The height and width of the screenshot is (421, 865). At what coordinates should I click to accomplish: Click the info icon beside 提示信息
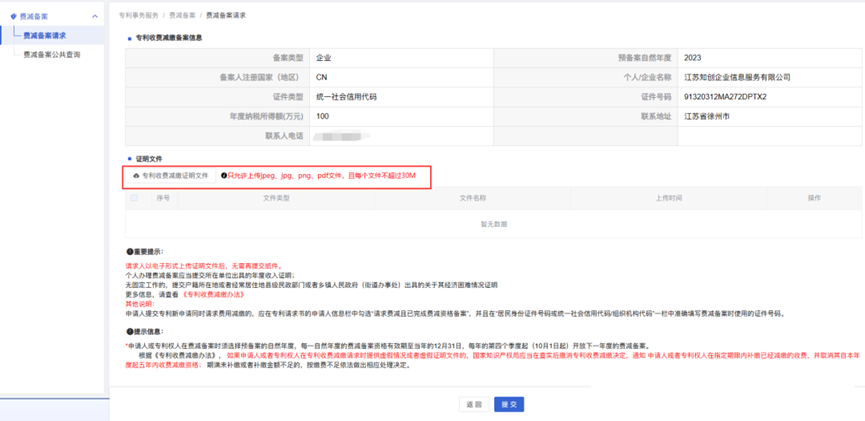pyautogui.click(x=129, y=332)
